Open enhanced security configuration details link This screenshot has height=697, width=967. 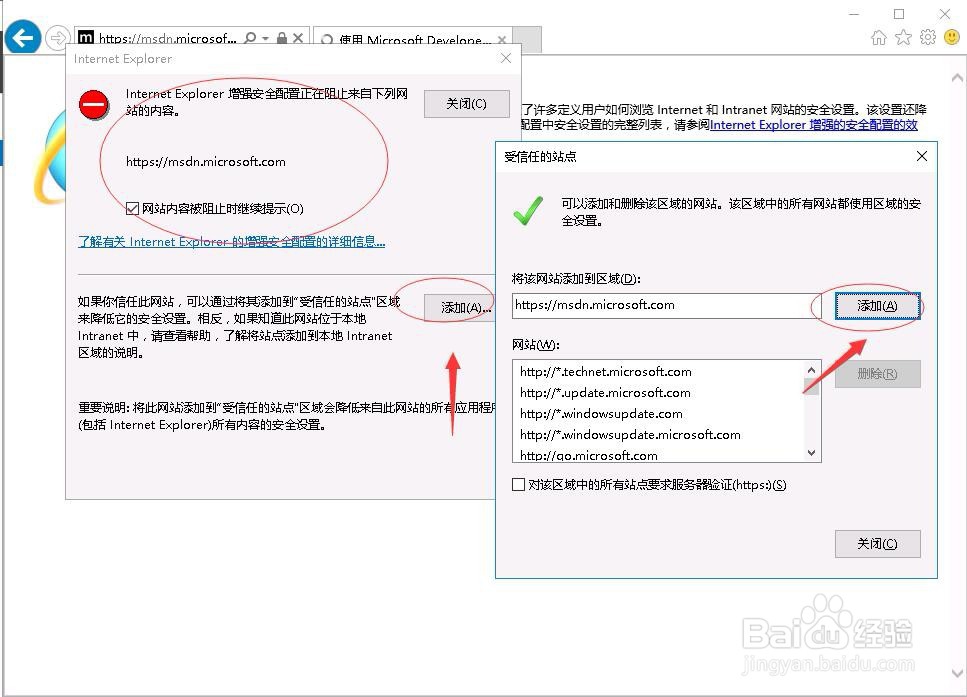tap(231, 242)
